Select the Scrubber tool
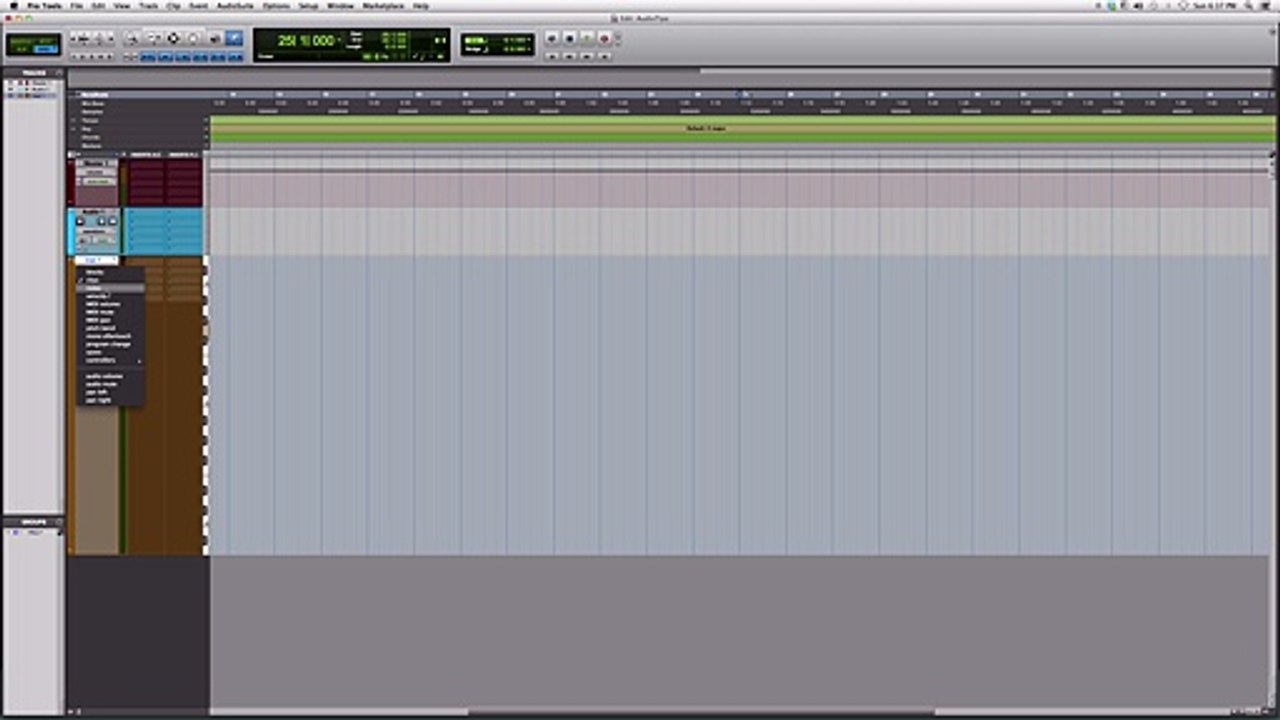Screen dimensions: 1280x720 (213, 38)
